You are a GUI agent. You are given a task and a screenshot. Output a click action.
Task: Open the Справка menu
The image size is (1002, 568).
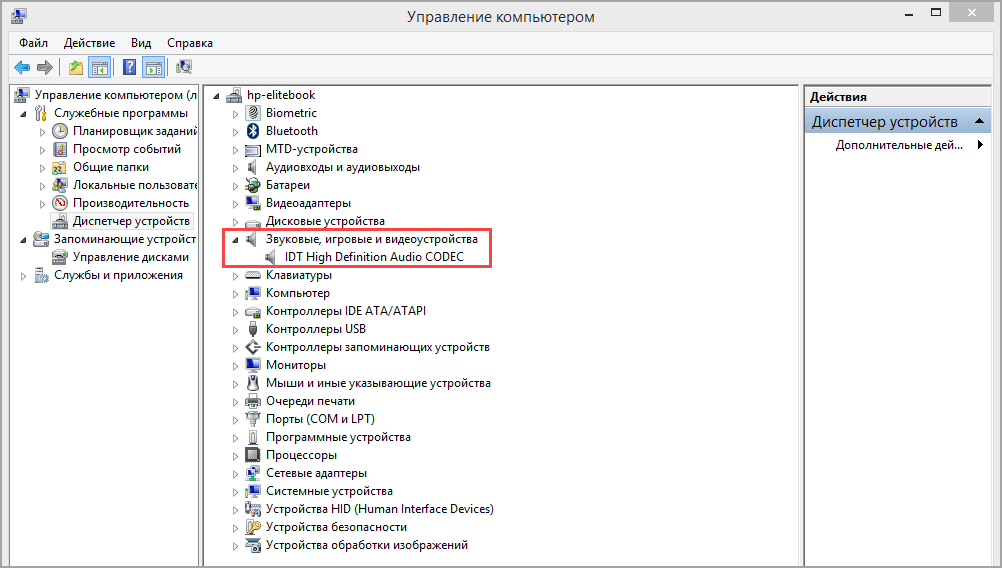(190, 43)
